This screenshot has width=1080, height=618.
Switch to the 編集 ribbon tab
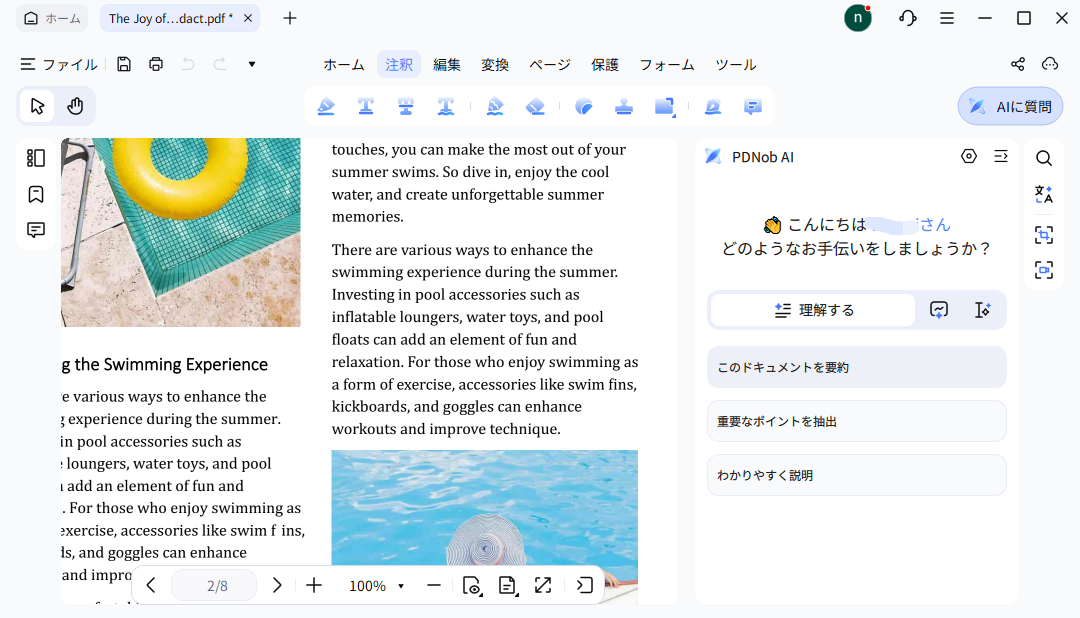pyautogui.click(x=447, y=64)
